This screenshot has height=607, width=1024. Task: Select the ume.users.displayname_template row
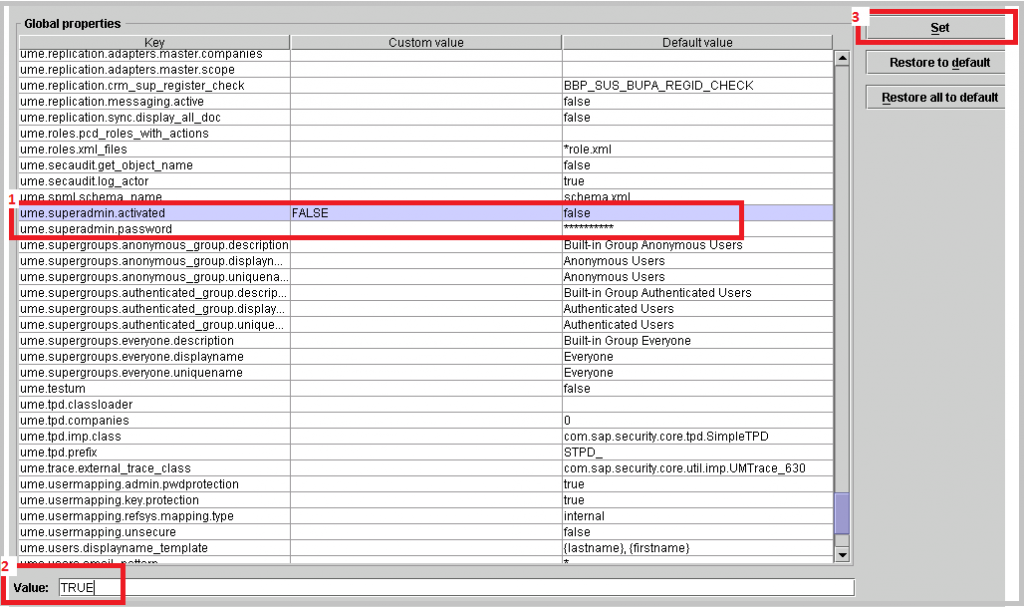(x=150, y=548)
